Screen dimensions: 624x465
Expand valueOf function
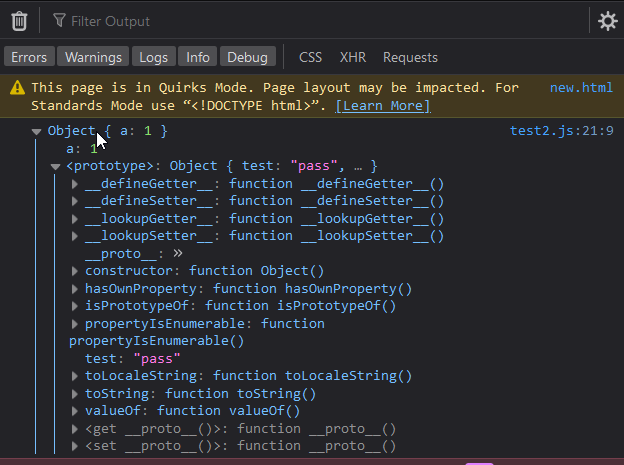(x=74, y=411)
